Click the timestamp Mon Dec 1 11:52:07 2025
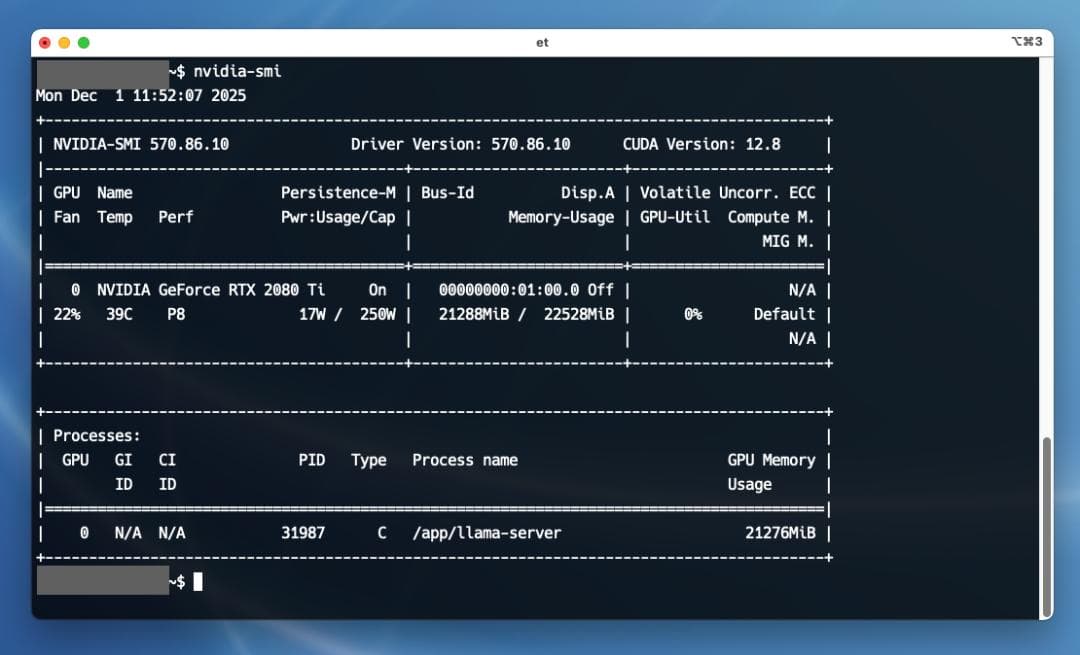The width and height of the screenshot is (1080, 655). point(140,96)
